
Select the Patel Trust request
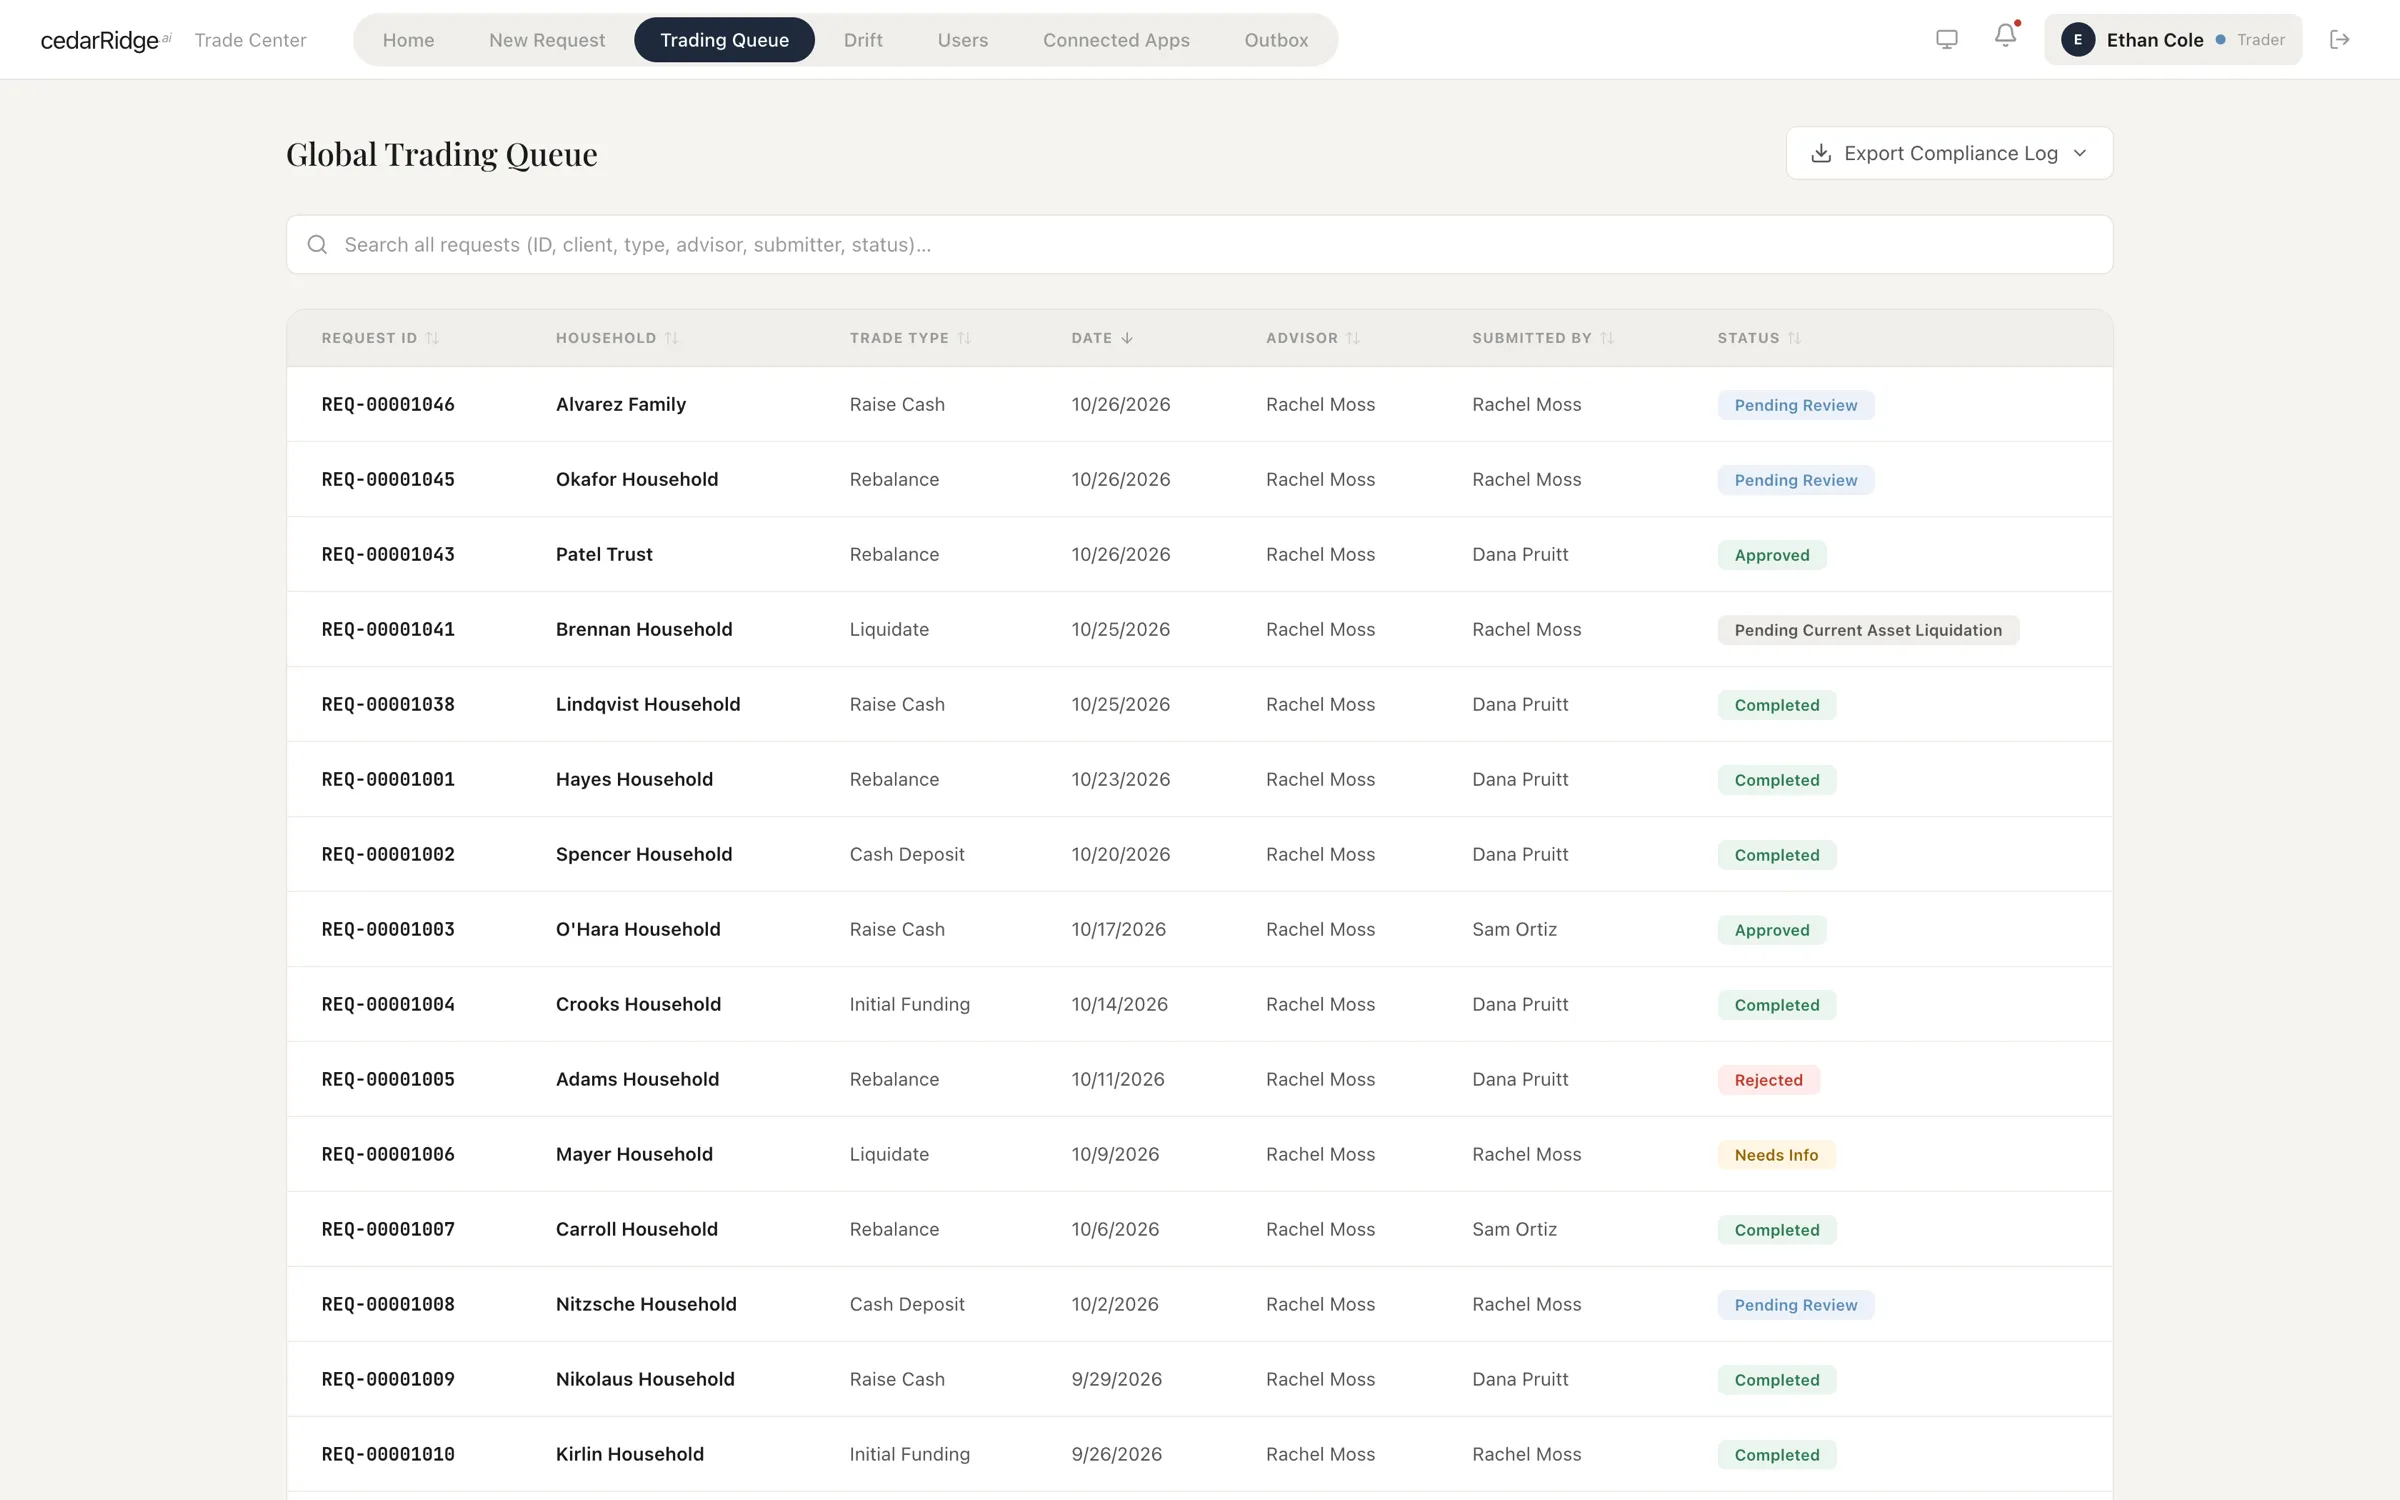(x=1199, y=555)
